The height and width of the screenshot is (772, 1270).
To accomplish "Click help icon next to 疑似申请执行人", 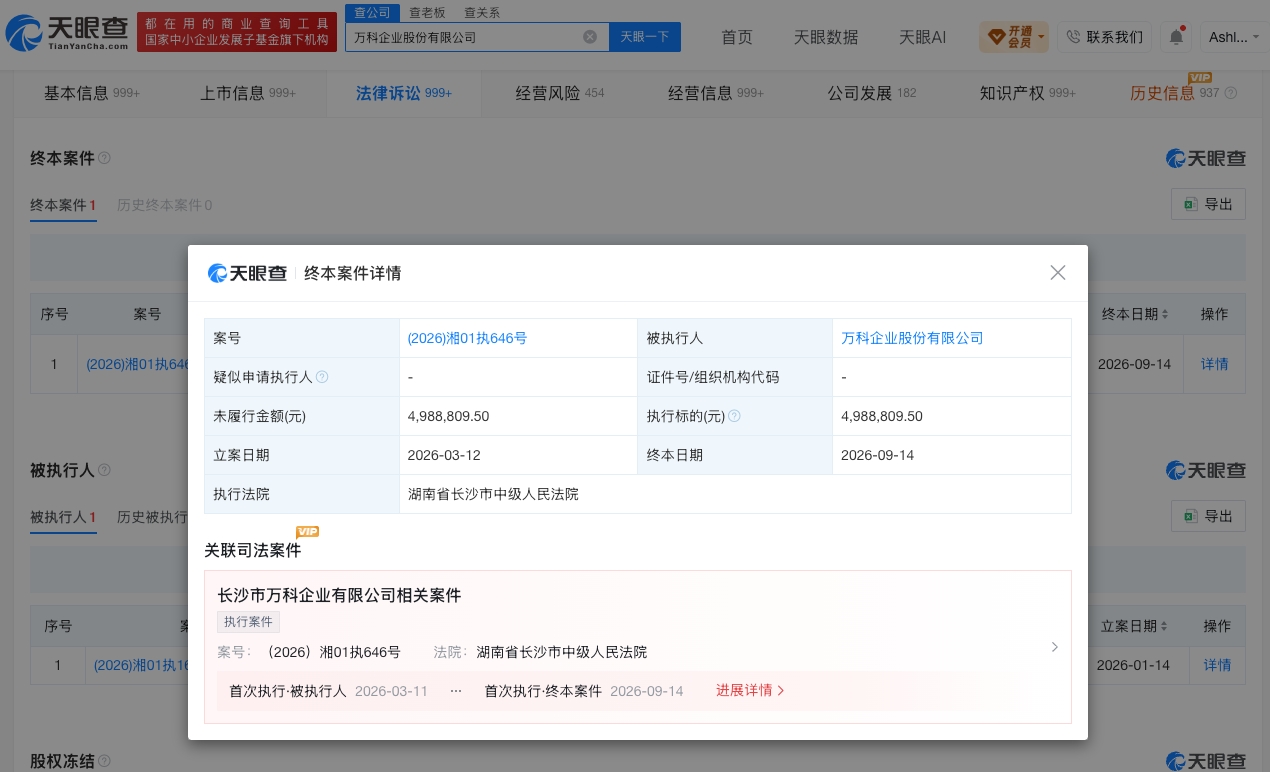I will 322,377.
